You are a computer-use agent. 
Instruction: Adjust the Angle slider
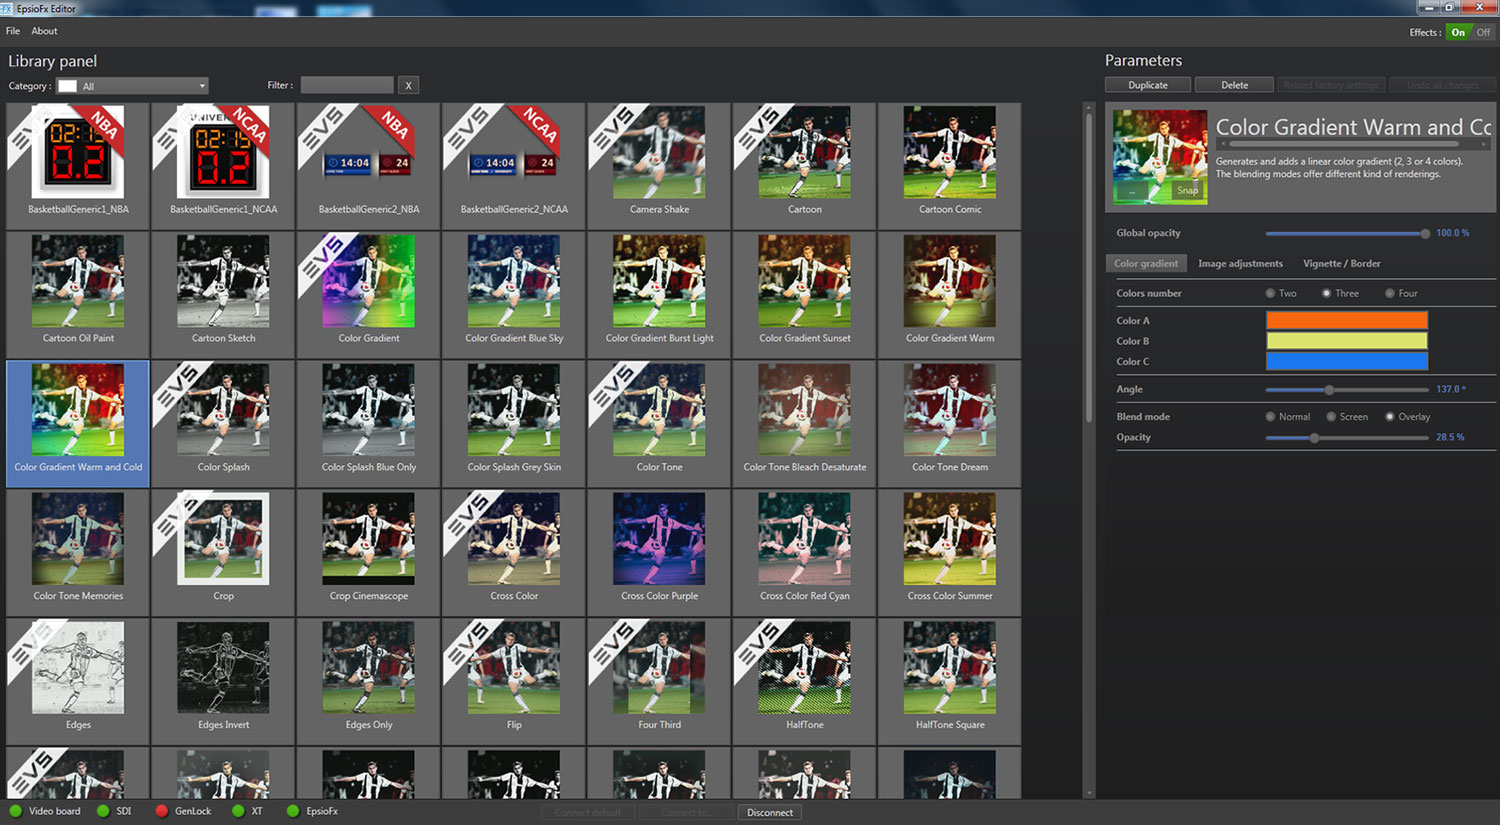[1347, 389]
